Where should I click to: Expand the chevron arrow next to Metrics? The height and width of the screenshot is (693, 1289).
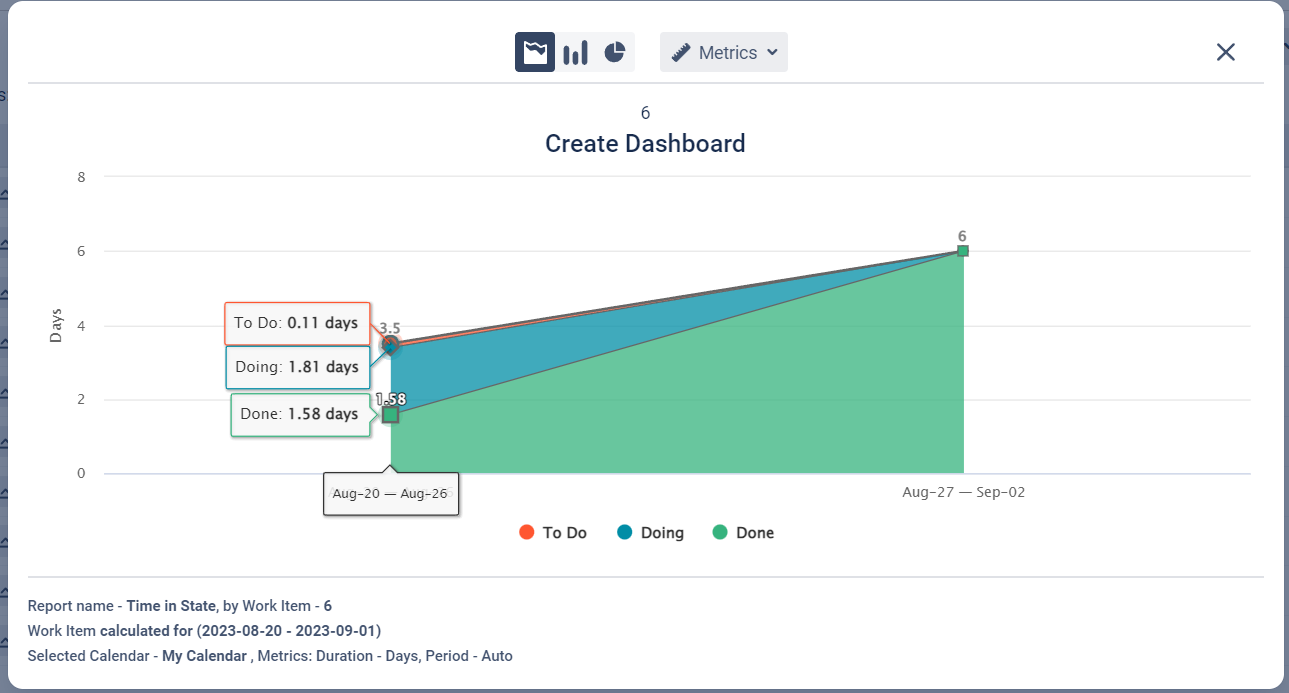772,53
